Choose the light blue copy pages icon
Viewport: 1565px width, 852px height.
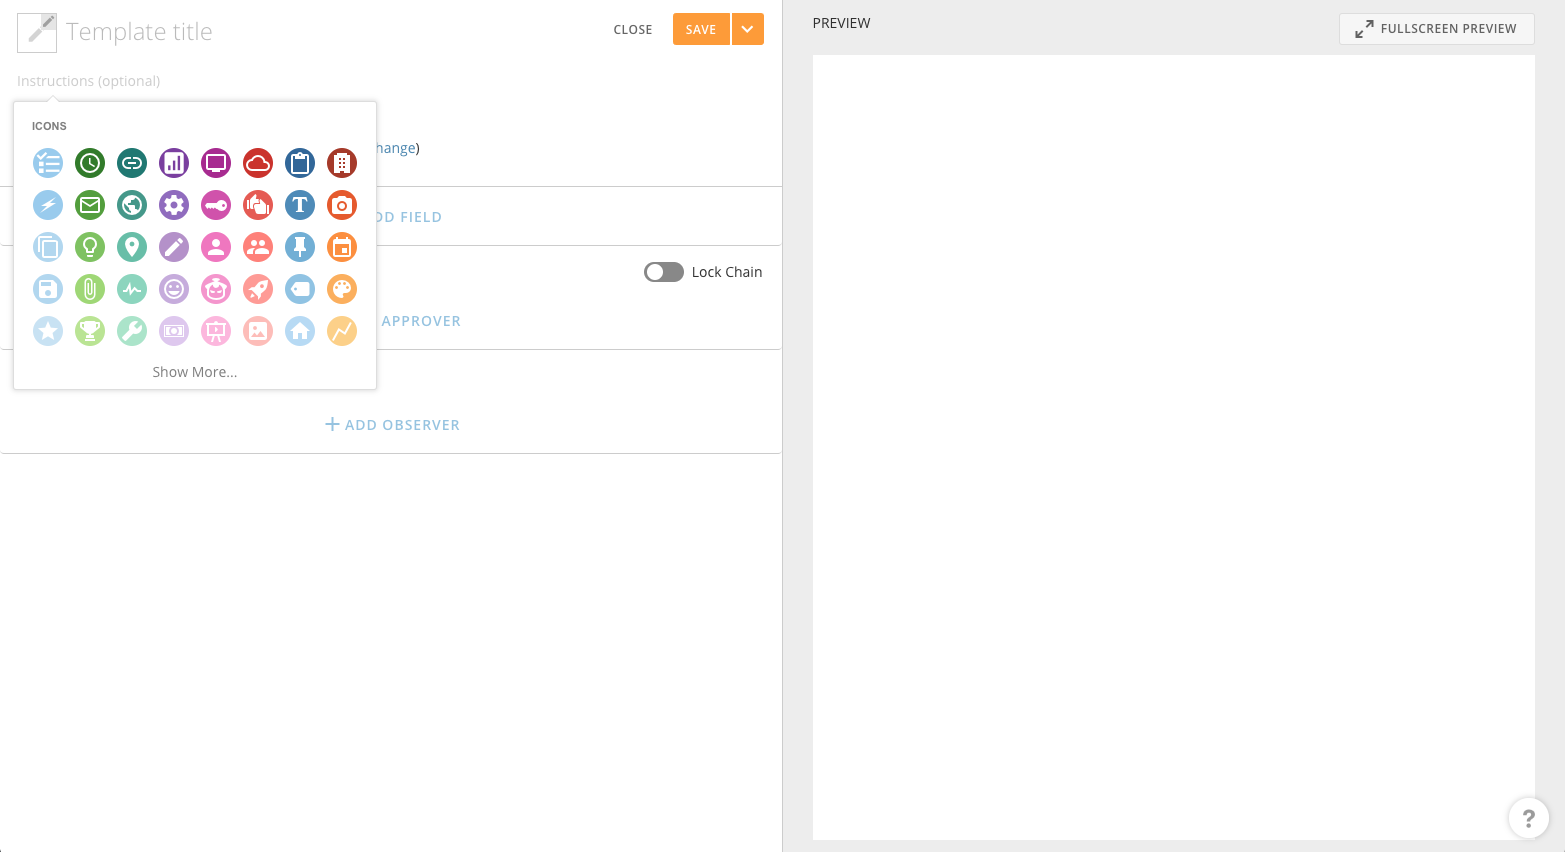(48, 247)
